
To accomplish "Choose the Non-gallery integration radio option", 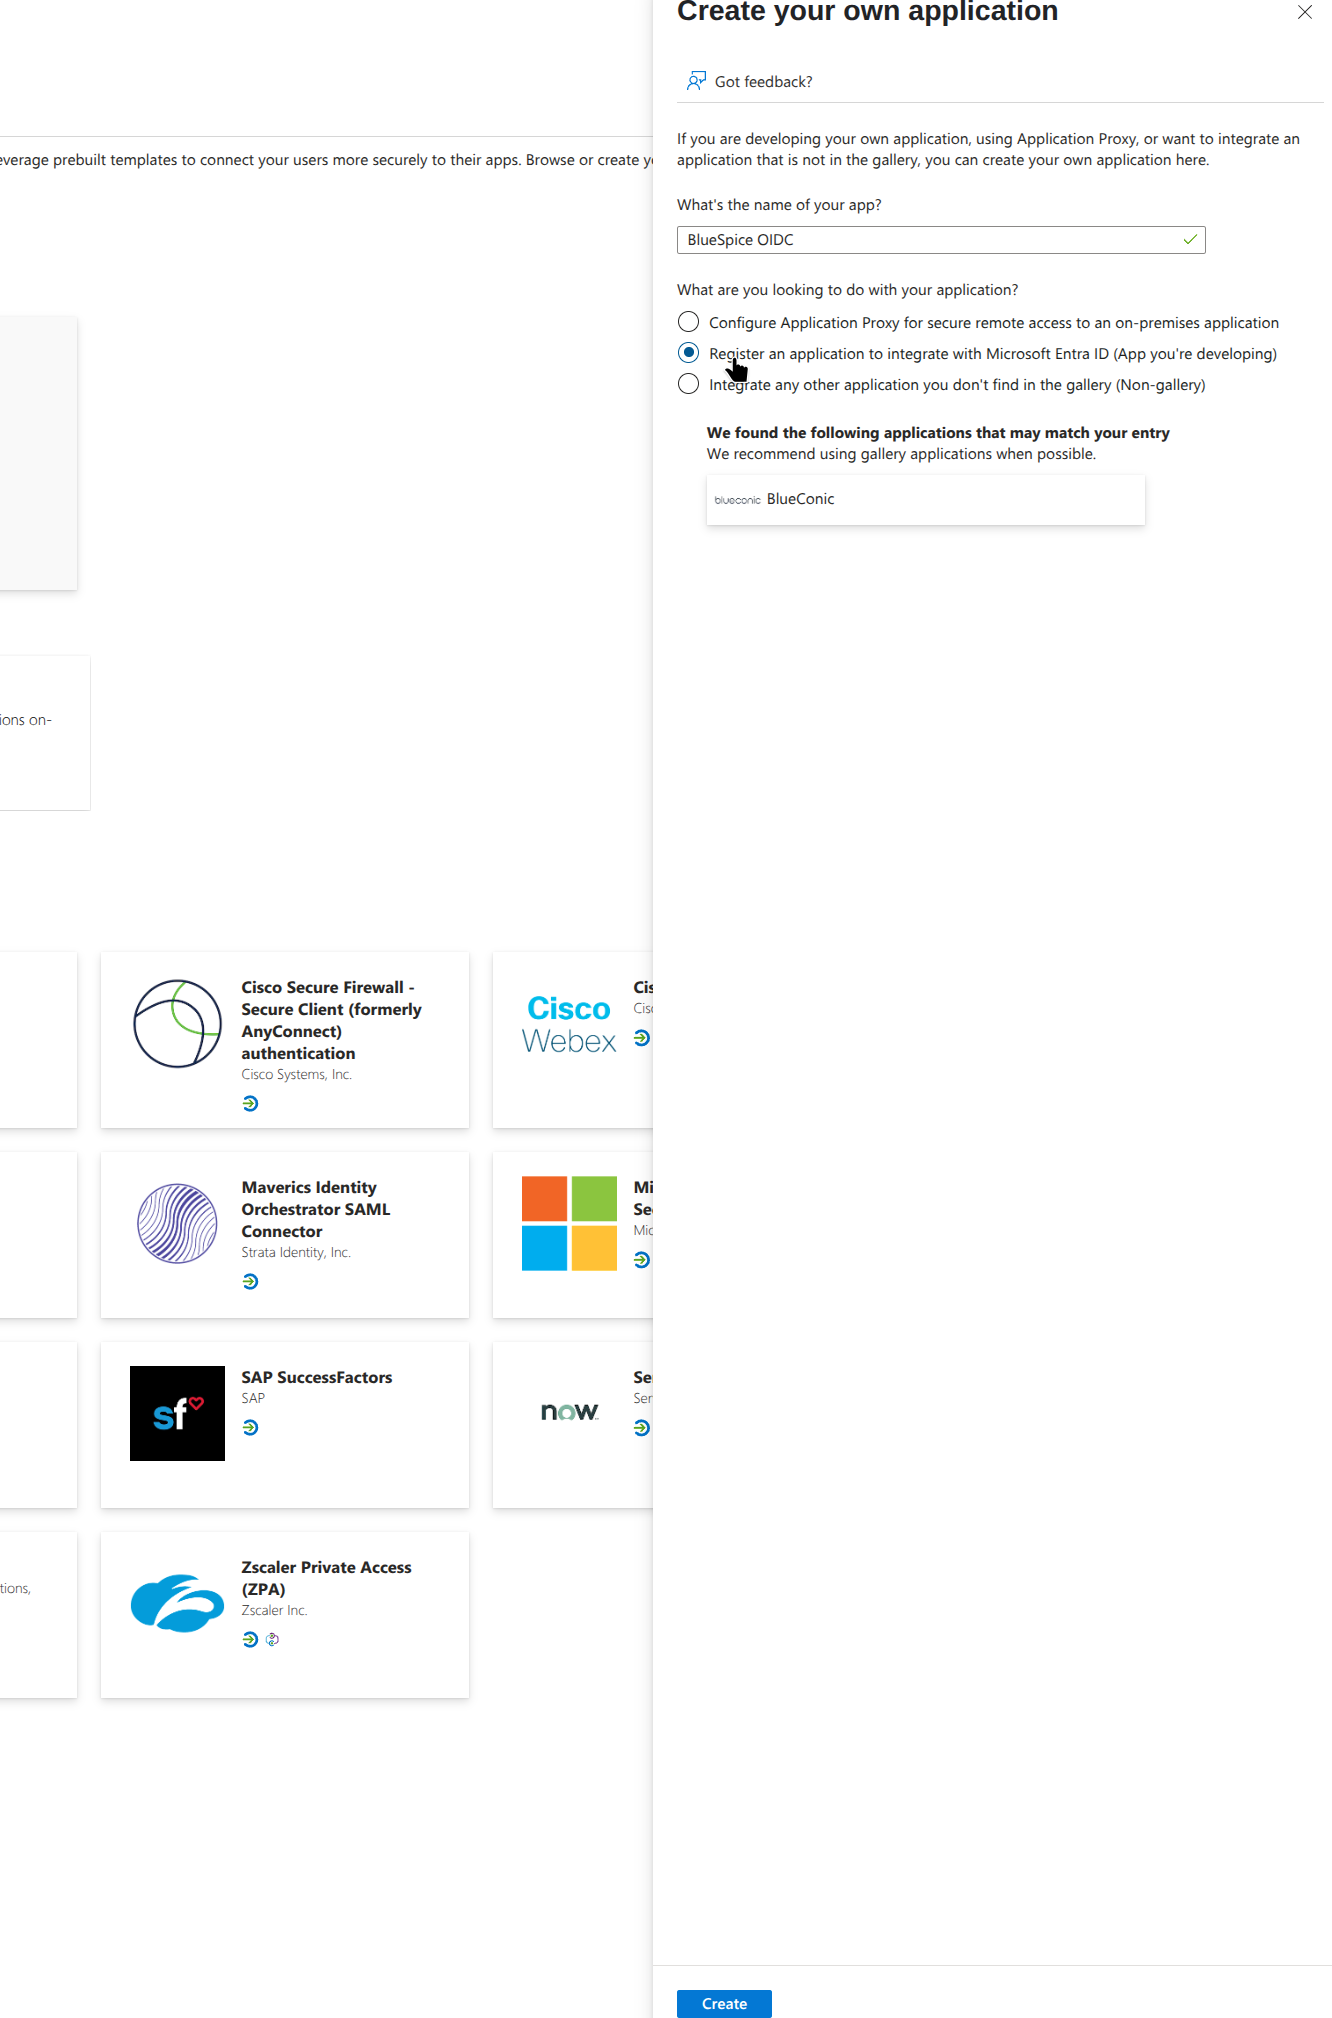I will (x=688, y=384).
